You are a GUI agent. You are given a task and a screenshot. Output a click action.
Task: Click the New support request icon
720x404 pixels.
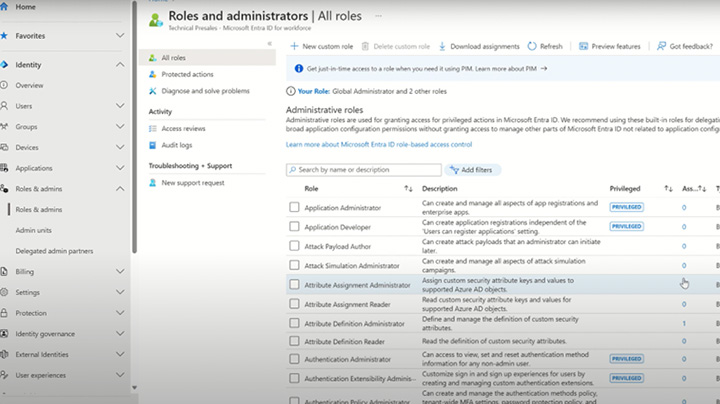[x=152, y=183]
